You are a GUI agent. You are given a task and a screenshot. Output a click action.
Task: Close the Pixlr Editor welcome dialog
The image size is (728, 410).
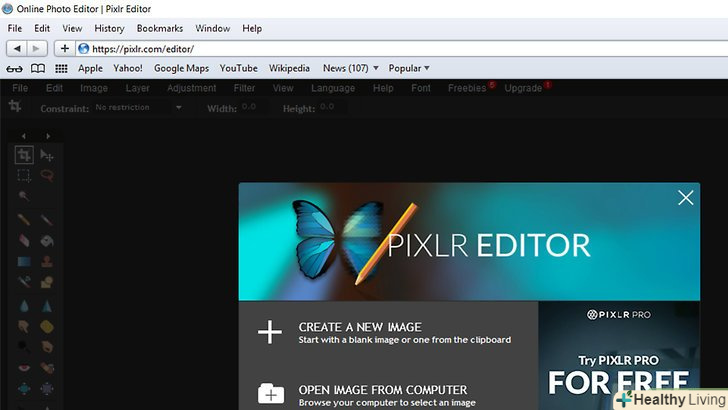685,198
